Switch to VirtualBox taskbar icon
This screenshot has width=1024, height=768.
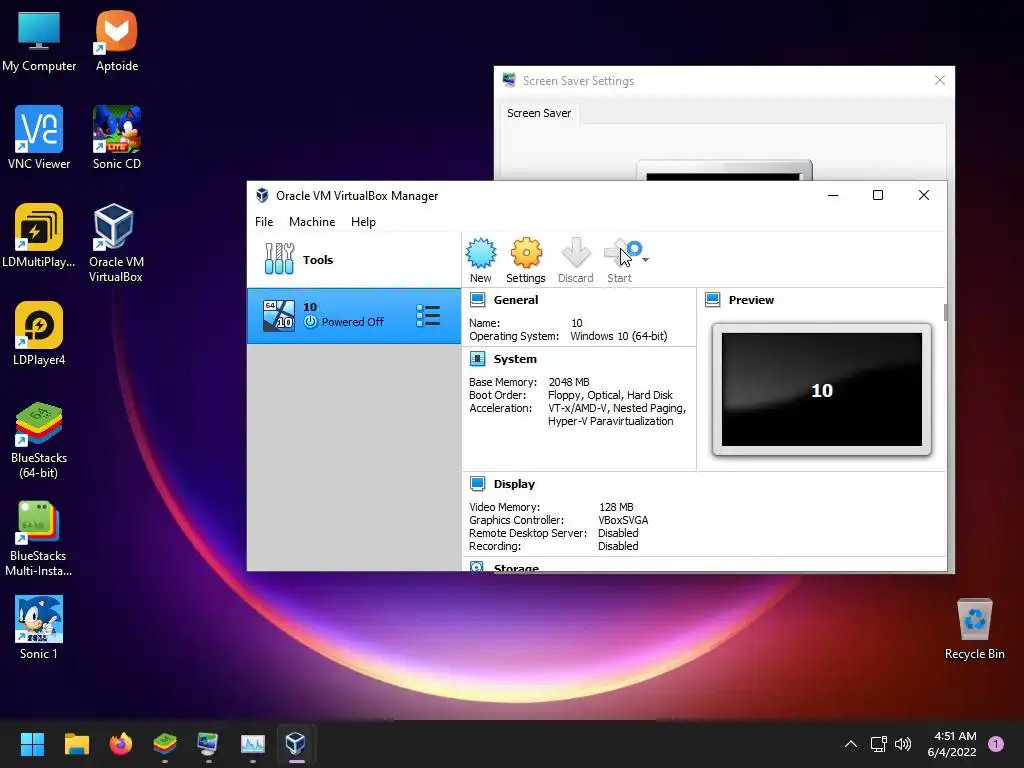click(x=296, y=743)
